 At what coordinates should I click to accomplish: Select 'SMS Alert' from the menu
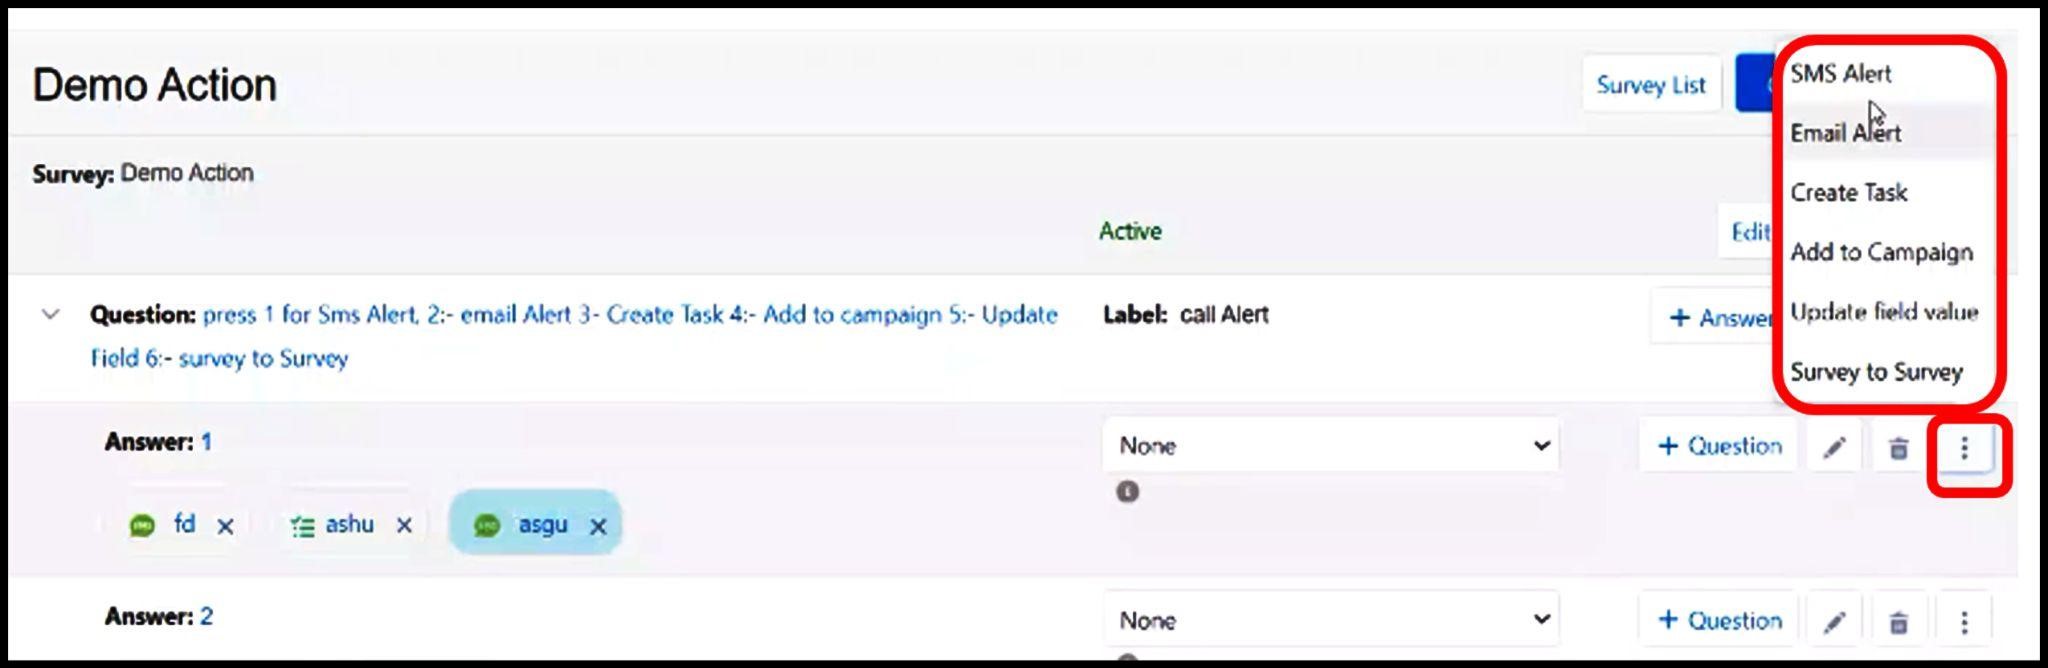click(x=1840, y=74)
